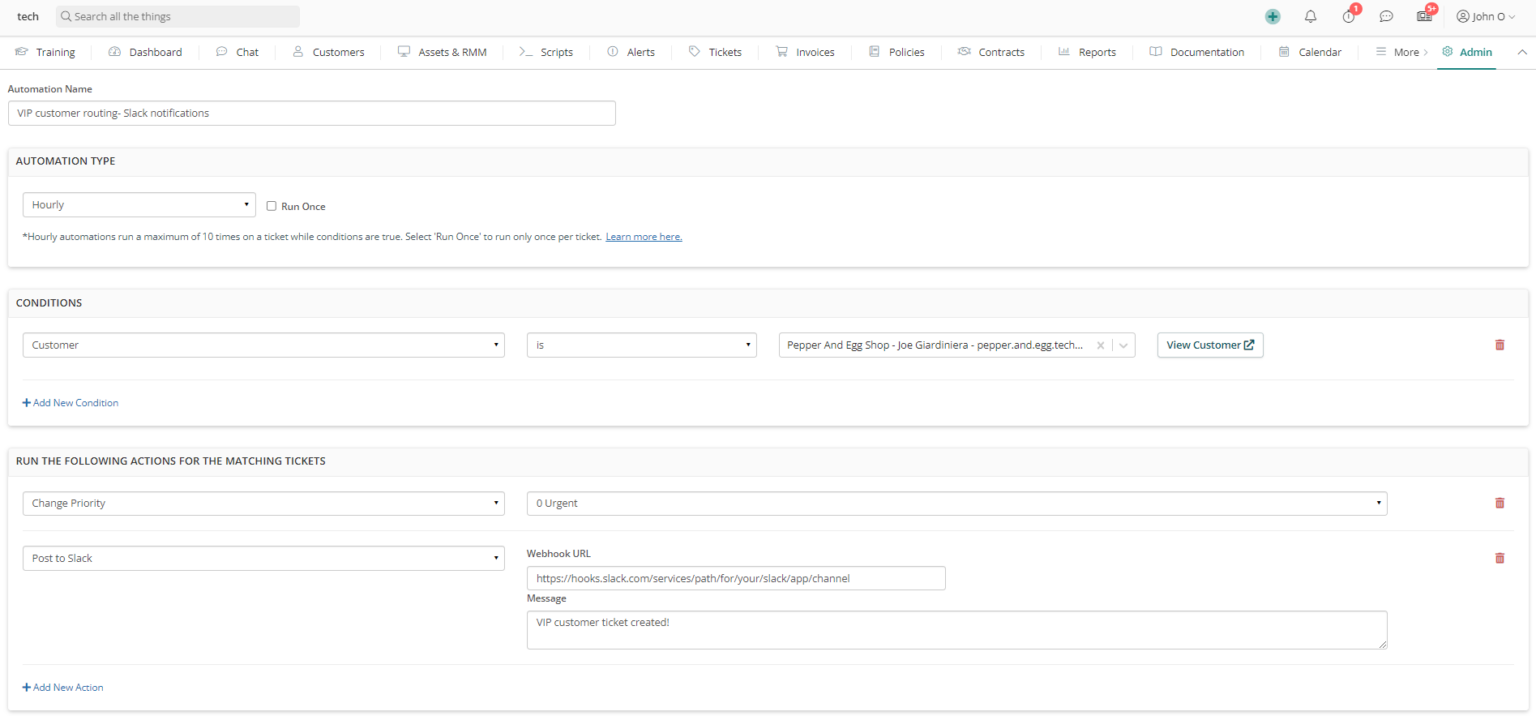
Task: Click into the Webhook URL field
Action: [x=735, y=578]
